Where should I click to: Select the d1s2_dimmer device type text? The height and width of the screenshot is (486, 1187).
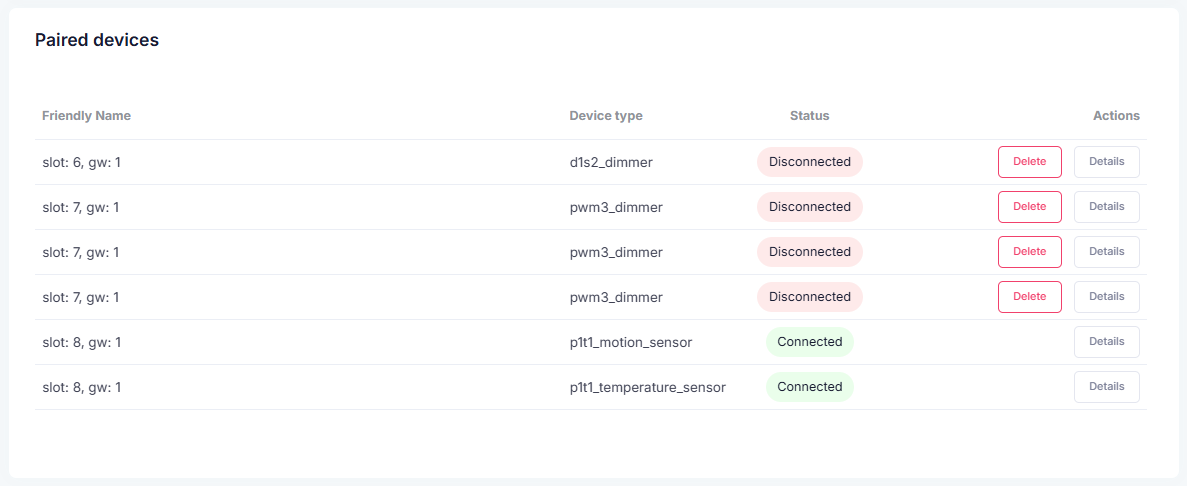(610, 162)
